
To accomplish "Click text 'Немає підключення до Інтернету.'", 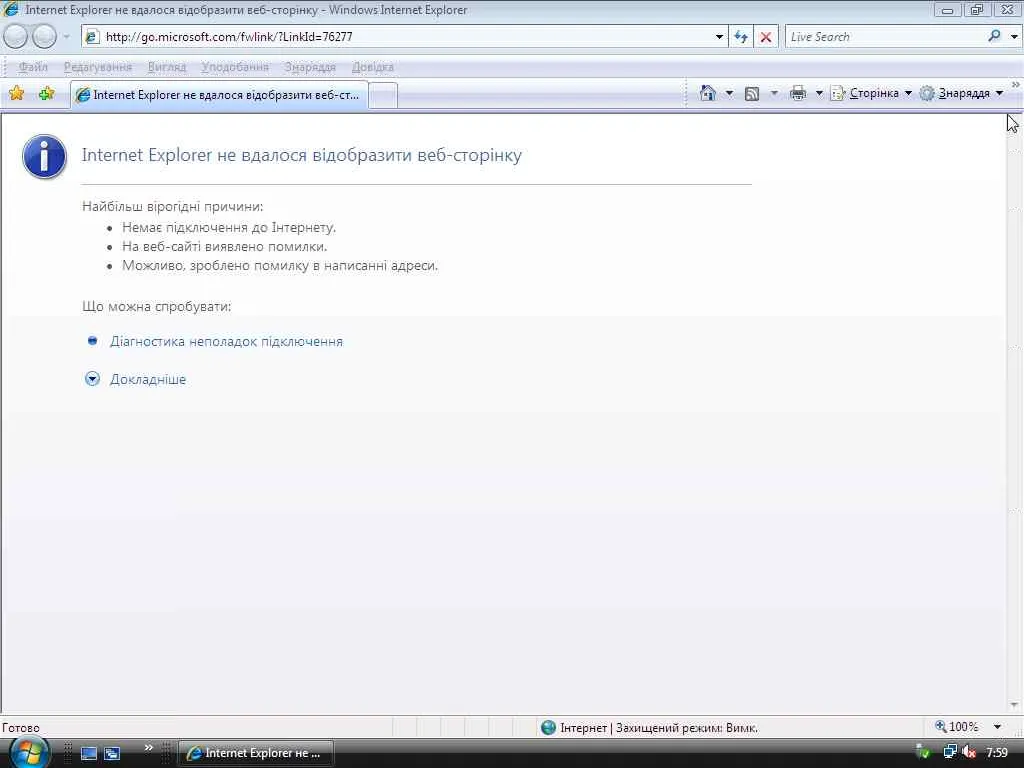I will point(229,228).
